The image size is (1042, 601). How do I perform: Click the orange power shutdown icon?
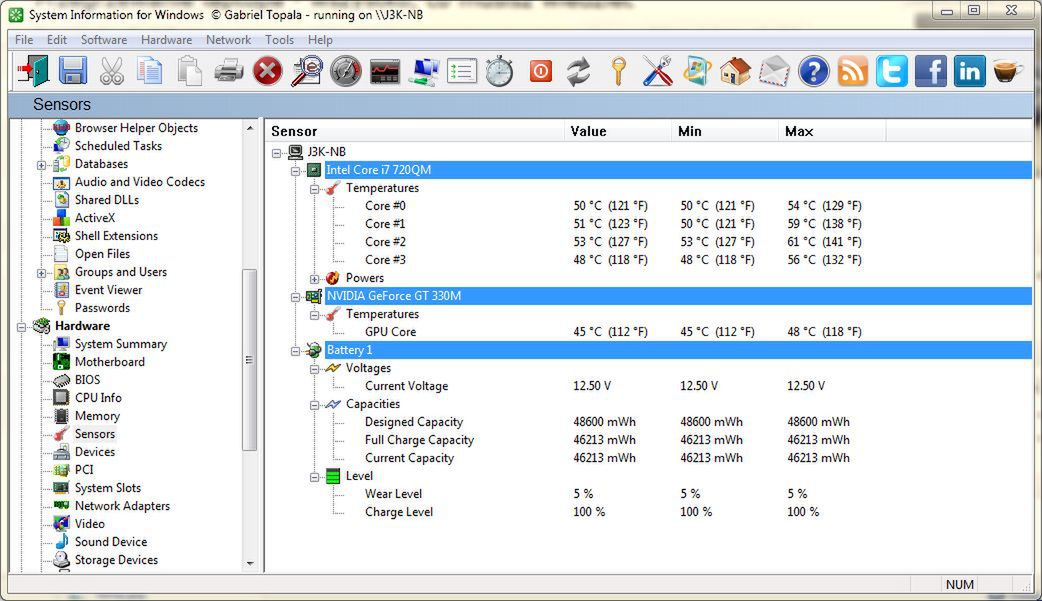(x=541, y=71)
